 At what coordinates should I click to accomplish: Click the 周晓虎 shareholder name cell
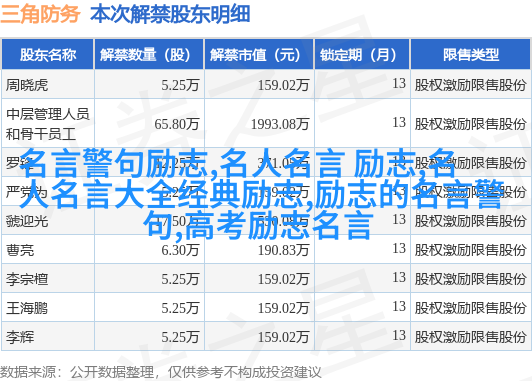pos(27,85)
